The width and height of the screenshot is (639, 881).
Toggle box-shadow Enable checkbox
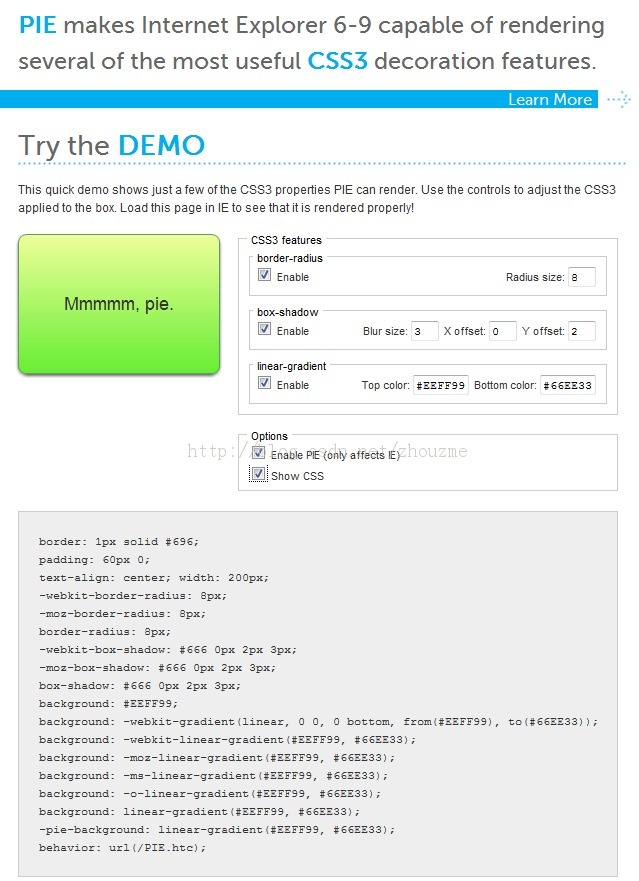click(x=264, y=329)
